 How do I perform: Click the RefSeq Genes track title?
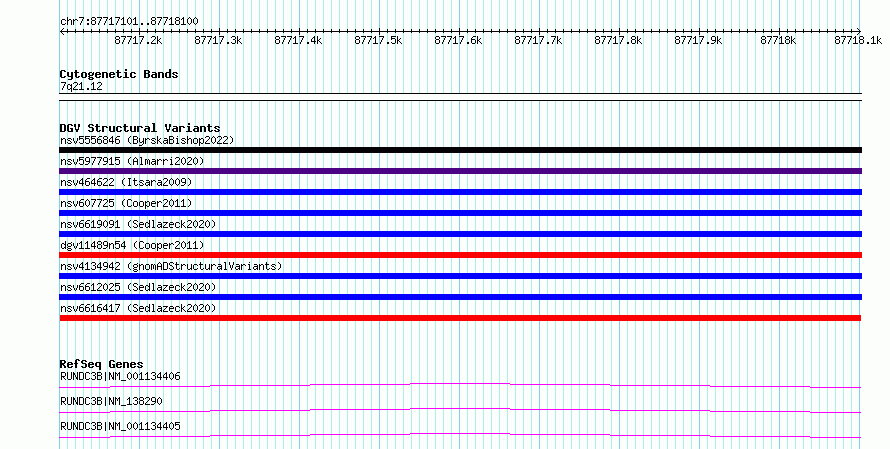[101, 364]
